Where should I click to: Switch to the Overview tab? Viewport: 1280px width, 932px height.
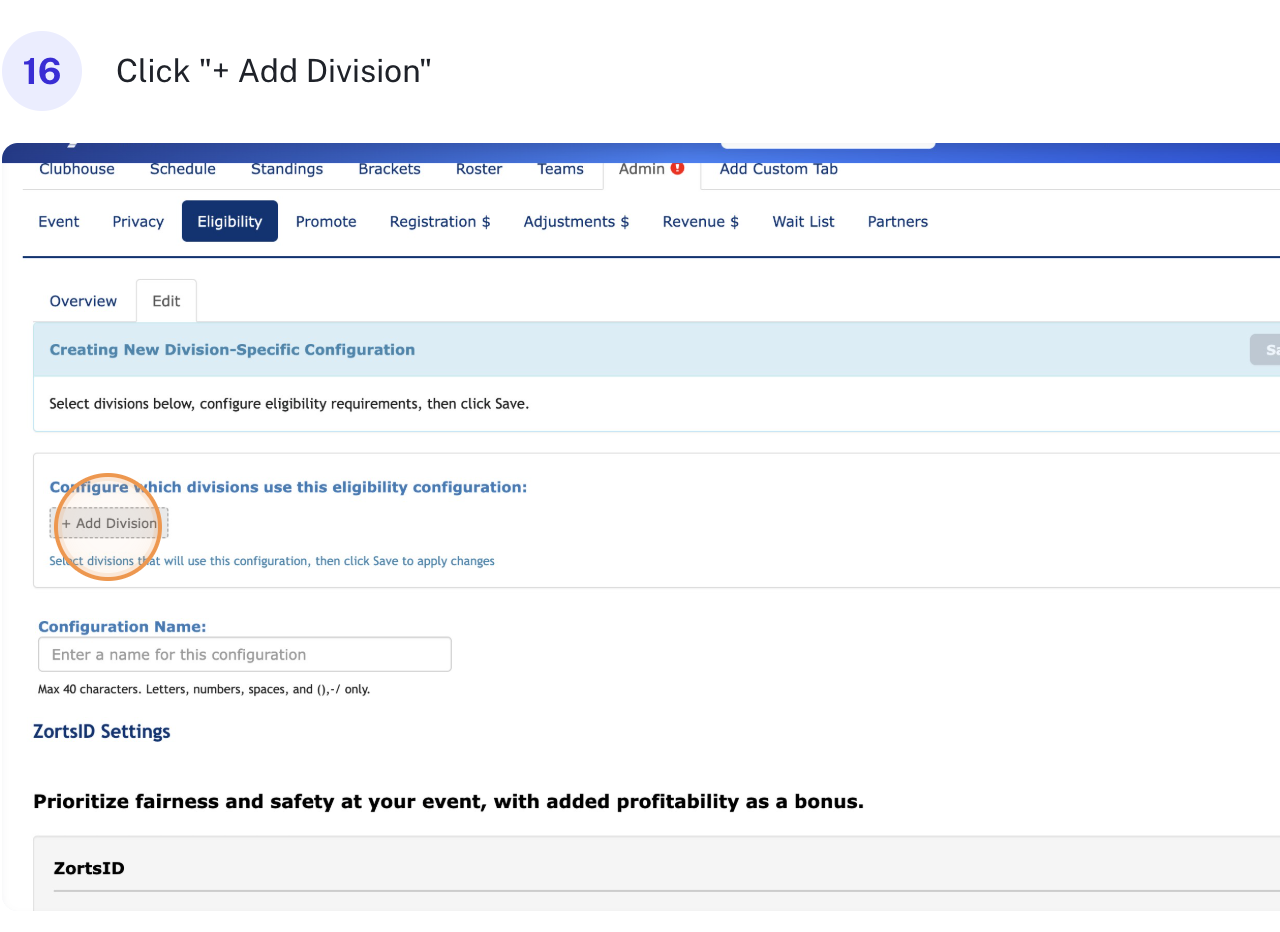pyautogui.click(x=83, y=301)
